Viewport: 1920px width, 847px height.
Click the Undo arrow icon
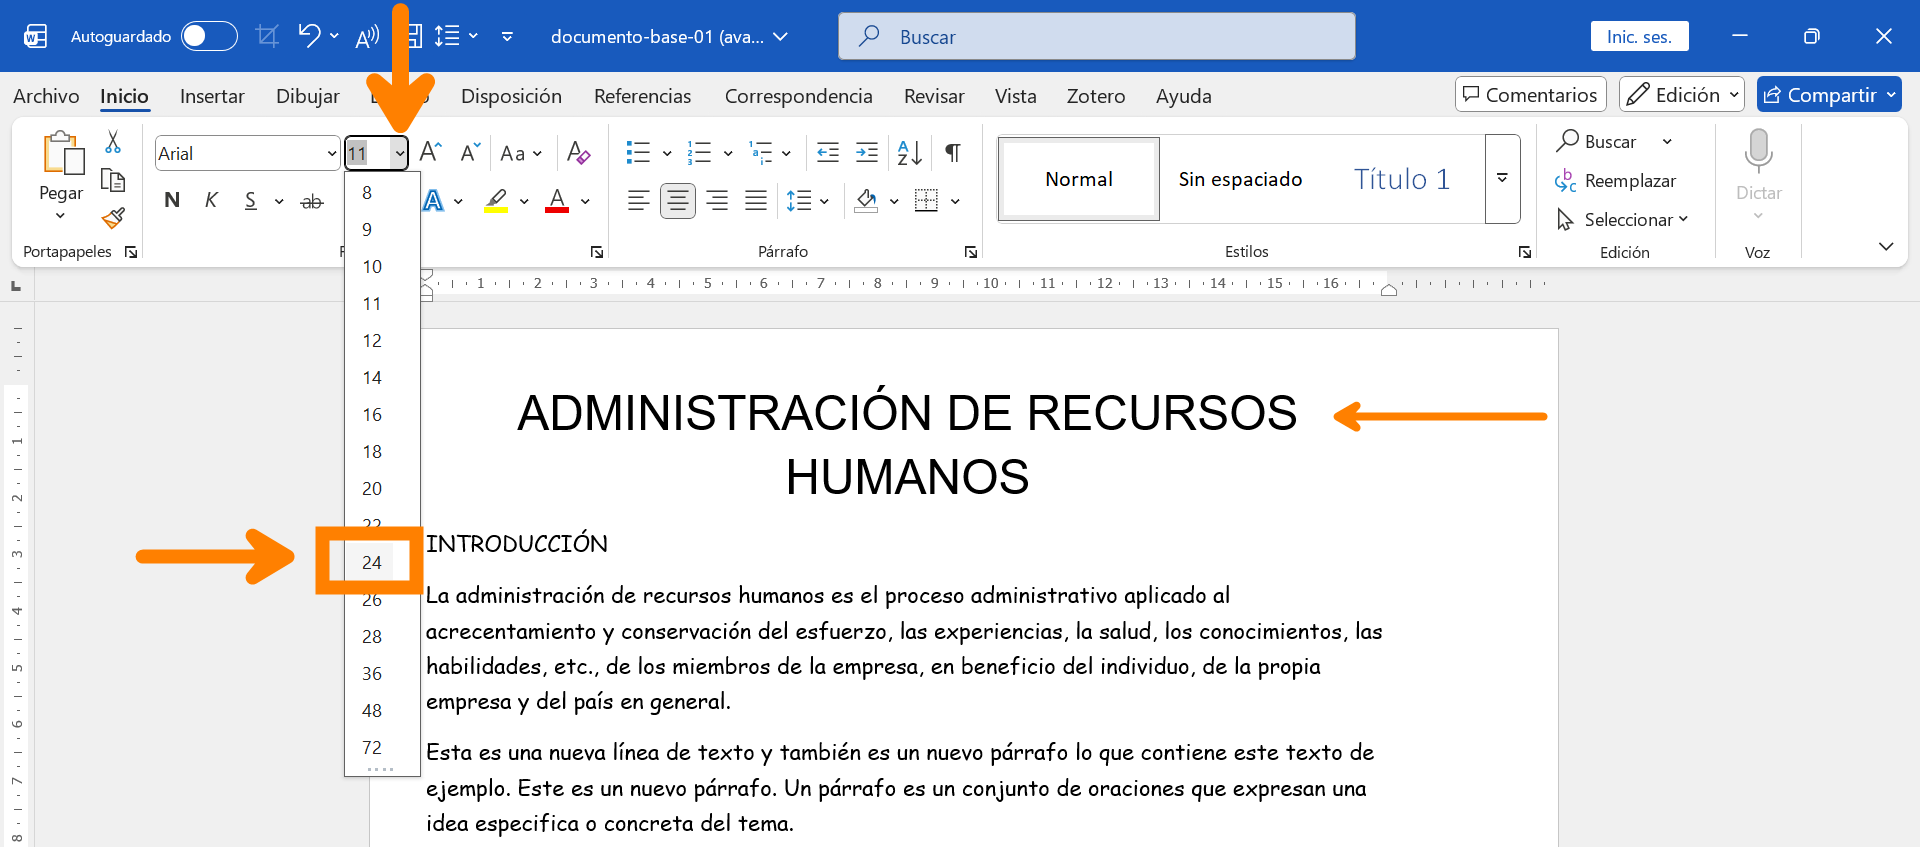click(x=309, y=36)
